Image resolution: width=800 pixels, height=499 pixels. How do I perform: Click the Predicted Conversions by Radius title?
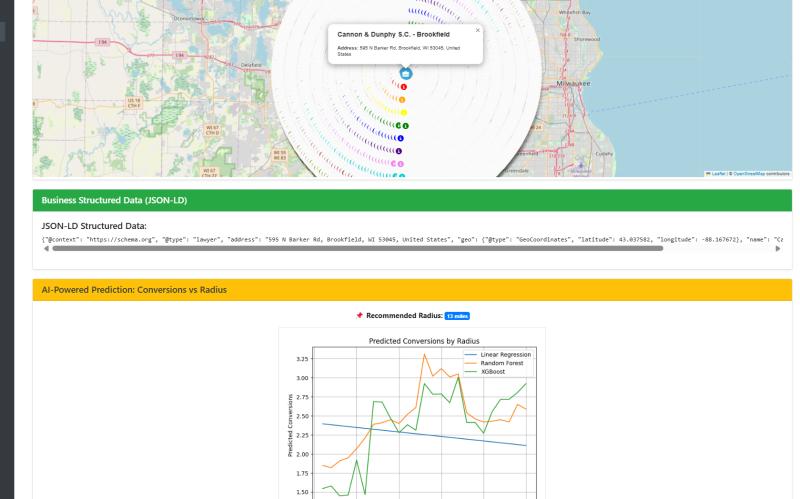424,341
